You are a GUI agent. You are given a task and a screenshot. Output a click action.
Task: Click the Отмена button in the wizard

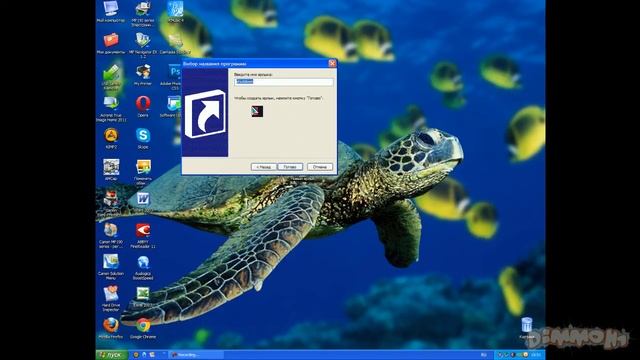point(320,167)
